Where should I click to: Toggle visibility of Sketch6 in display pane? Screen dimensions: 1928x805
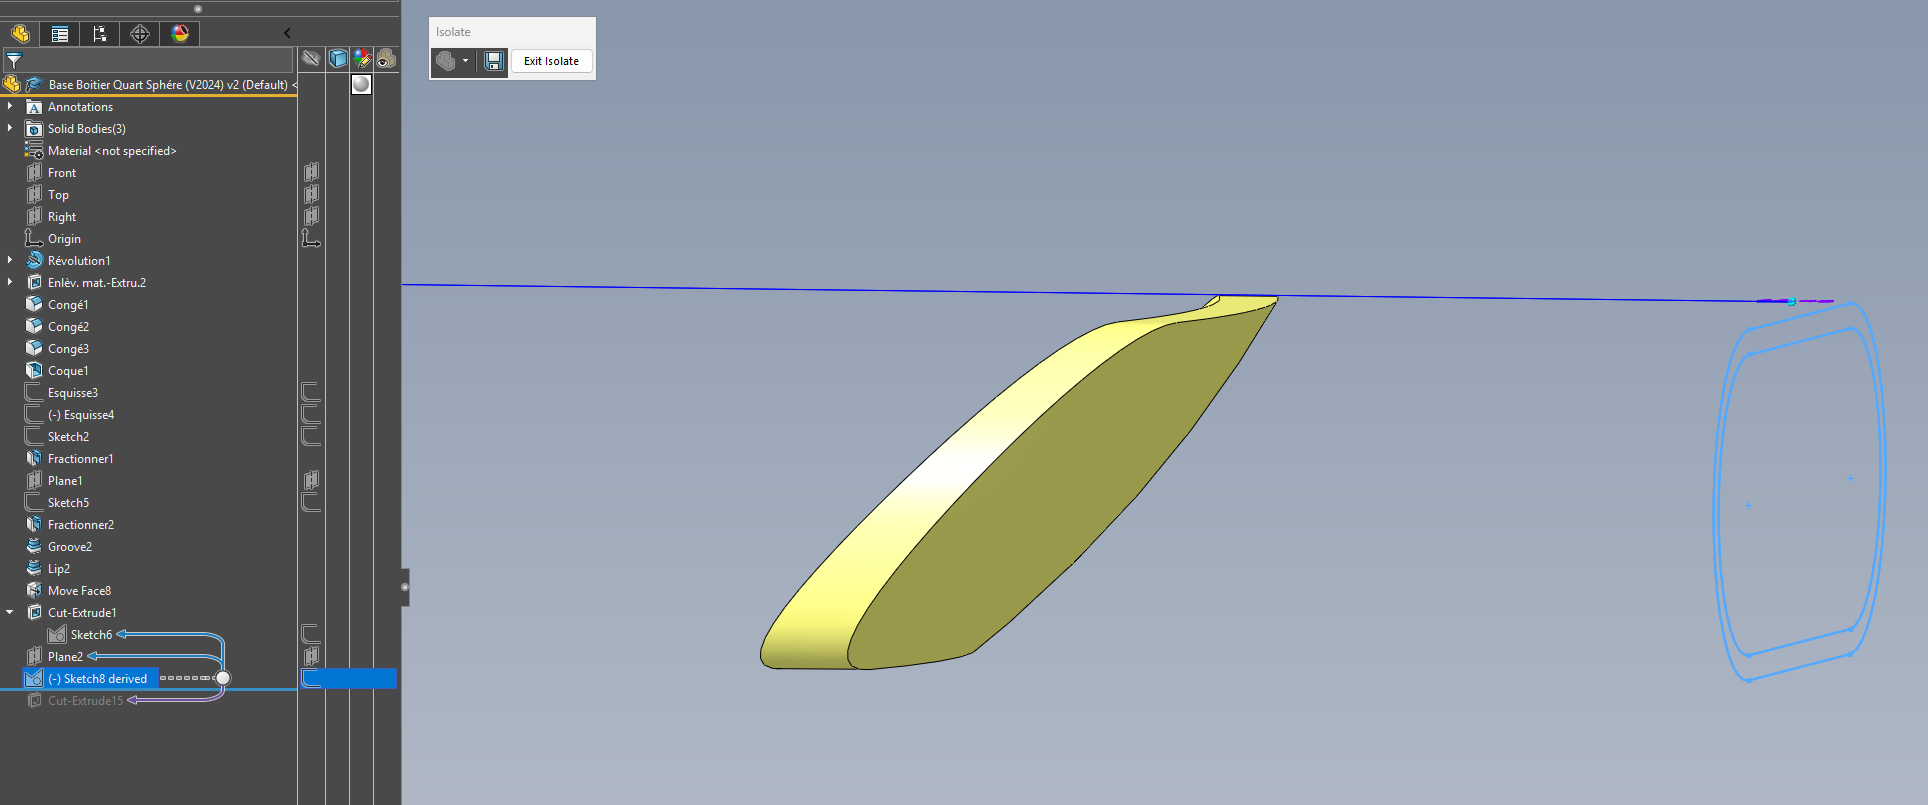coord(311,634)
